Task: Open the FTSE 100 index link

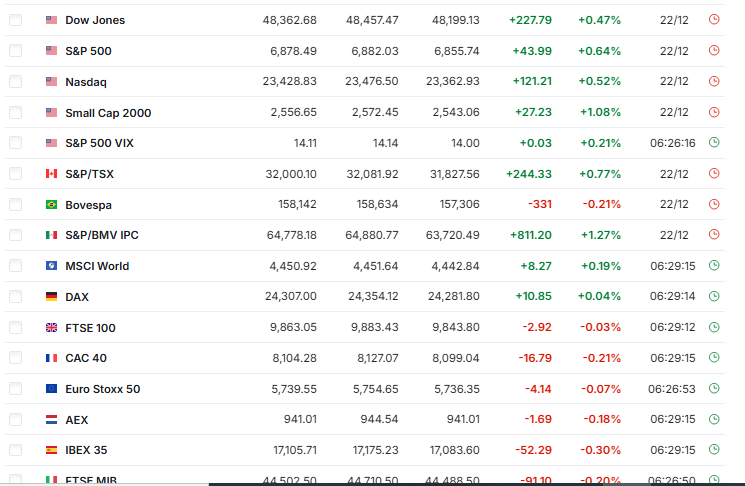Action: [x=90, y=328]
